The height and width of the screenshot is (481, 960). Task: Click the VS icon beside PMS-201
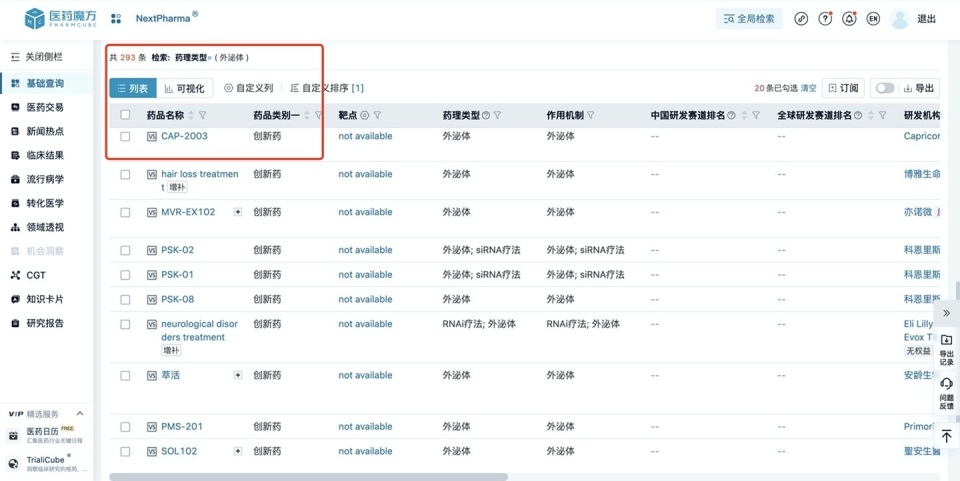tap(152, 427)
